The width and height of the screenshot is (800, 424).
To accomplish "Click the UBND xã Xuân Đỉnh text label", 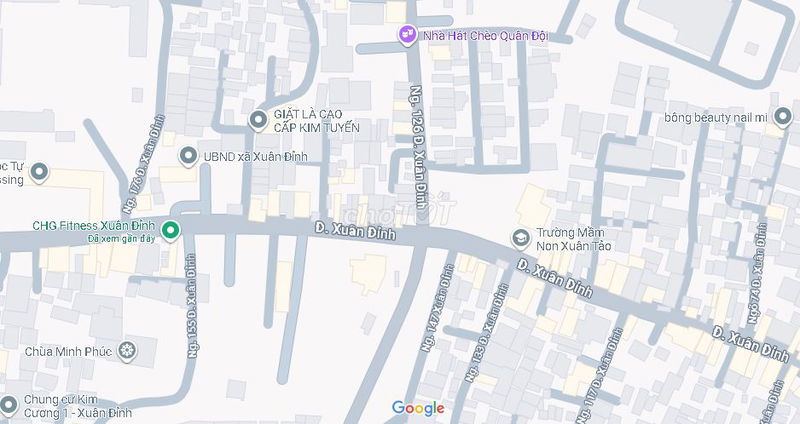I will coord(256,157).
